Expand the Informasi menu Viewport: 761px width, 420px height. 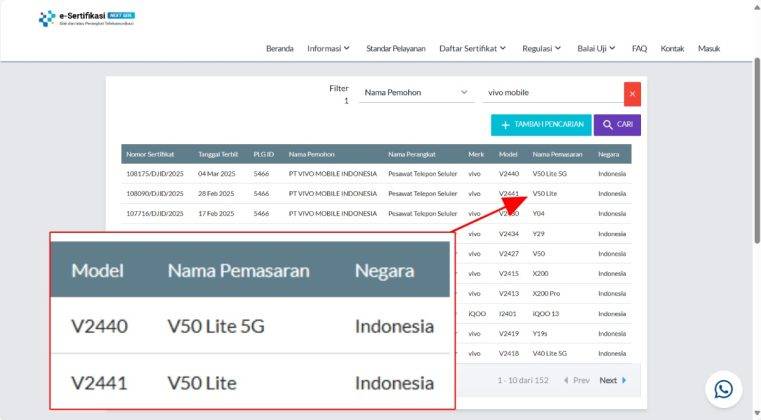328,49
